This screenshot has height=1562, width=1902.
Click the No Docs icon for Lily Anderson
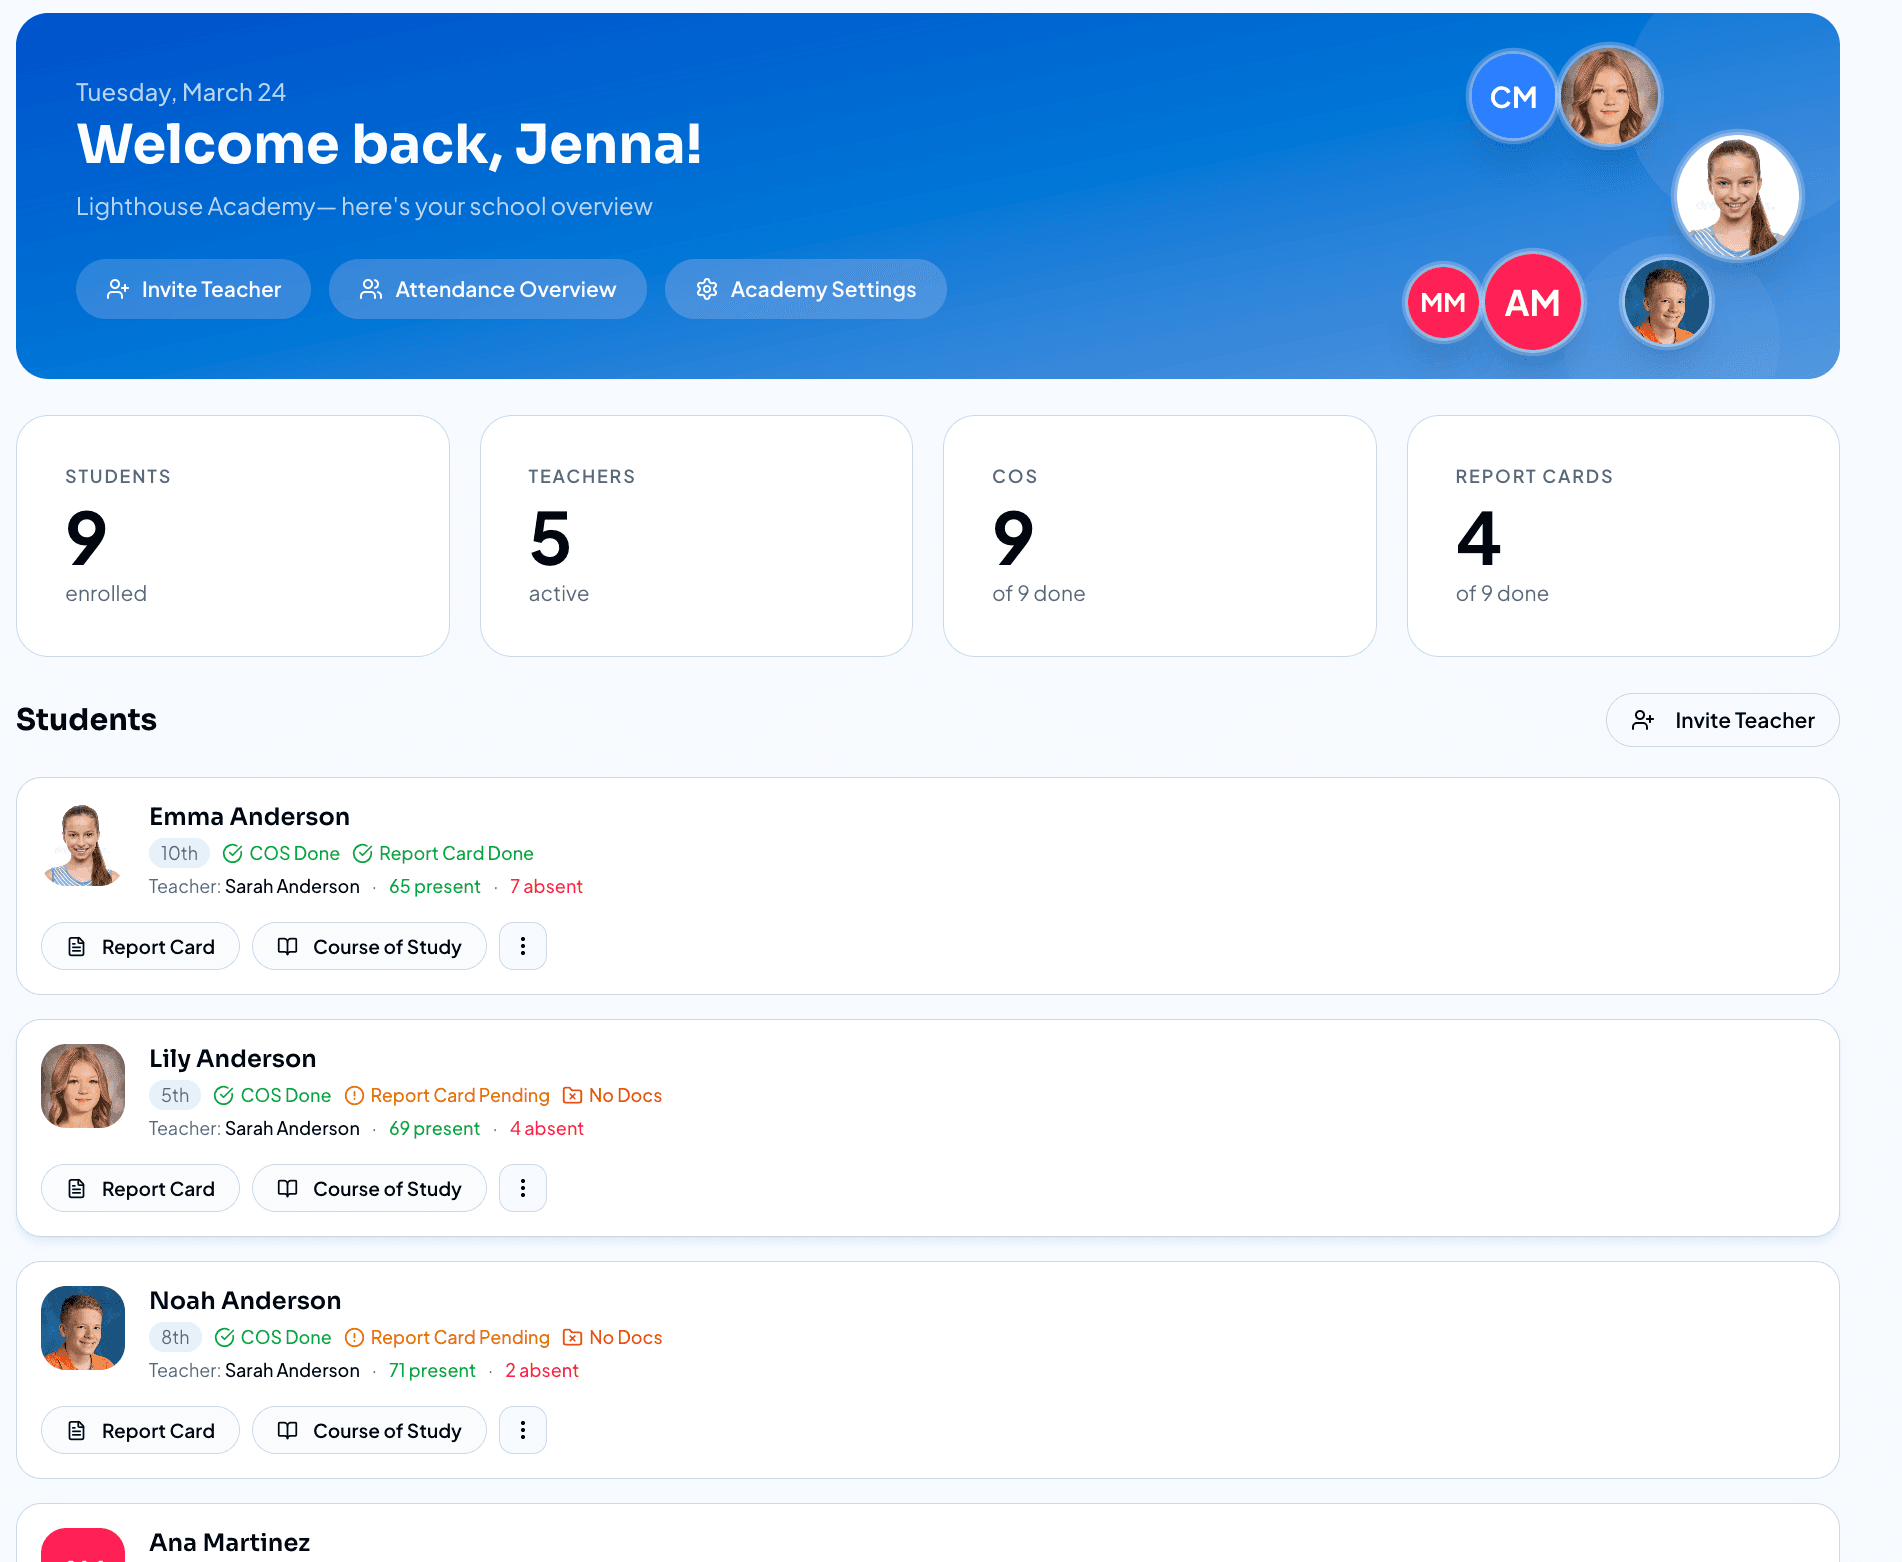573,1095
